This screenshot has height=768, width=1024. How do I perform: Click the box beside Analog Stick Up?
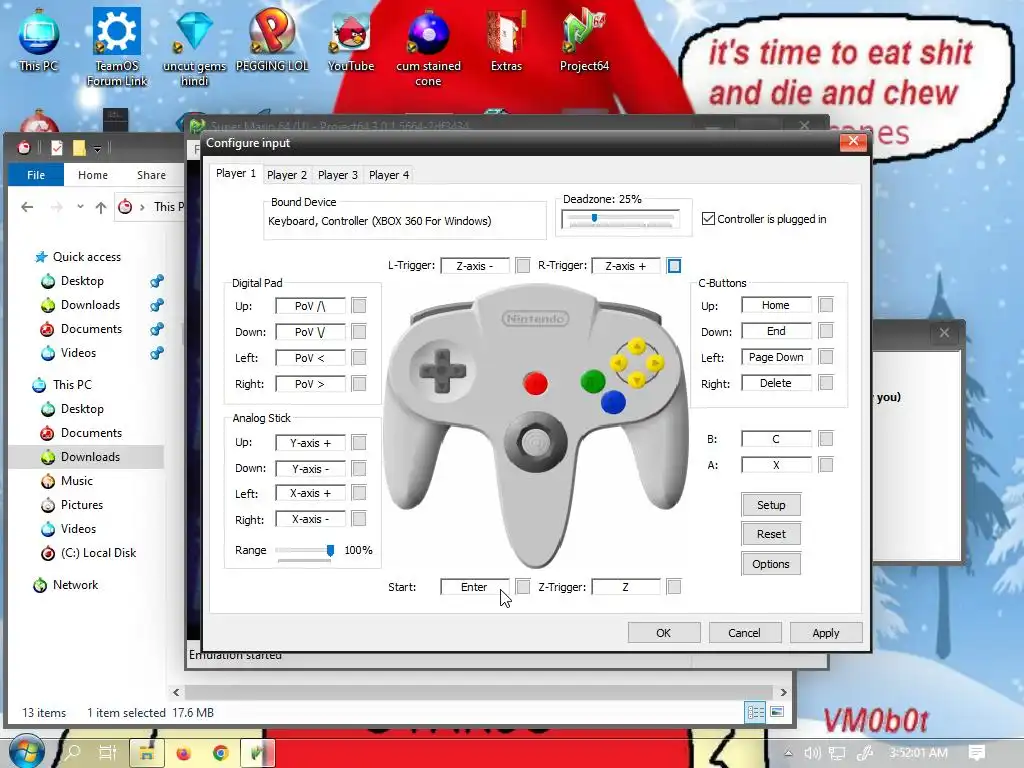pyautogui.click(x=359, y=442)
